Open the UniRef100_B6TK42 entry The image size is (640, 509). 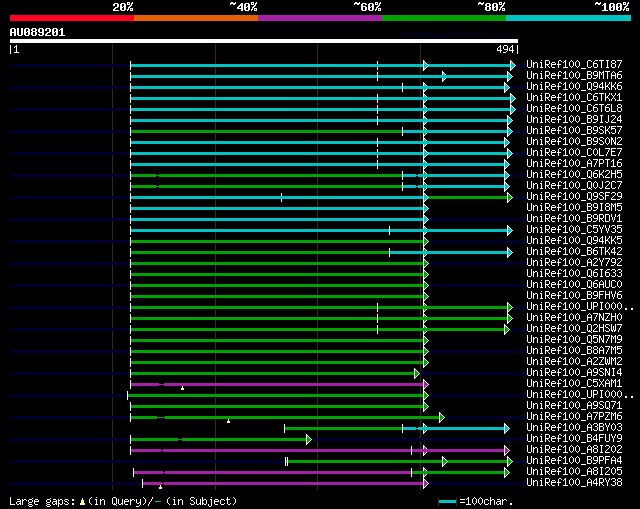pos(574,252)
